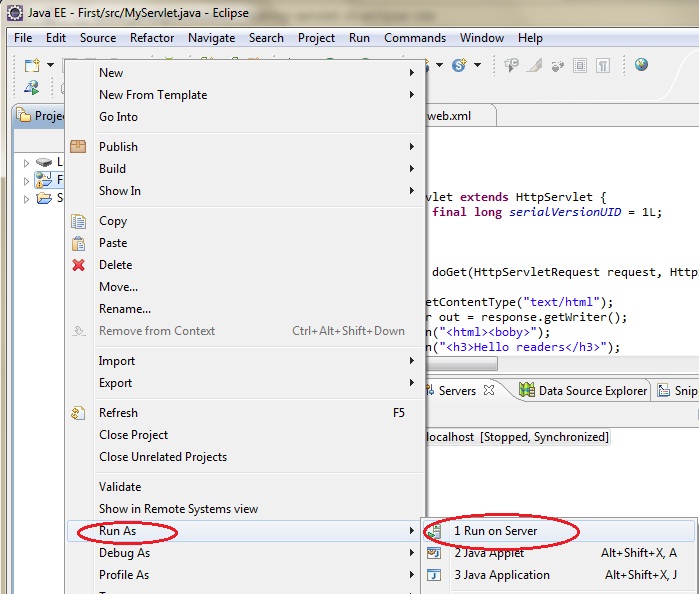Screen dimensions: 699x594
Task: Open the Import submenu
Action: [245, 361]
